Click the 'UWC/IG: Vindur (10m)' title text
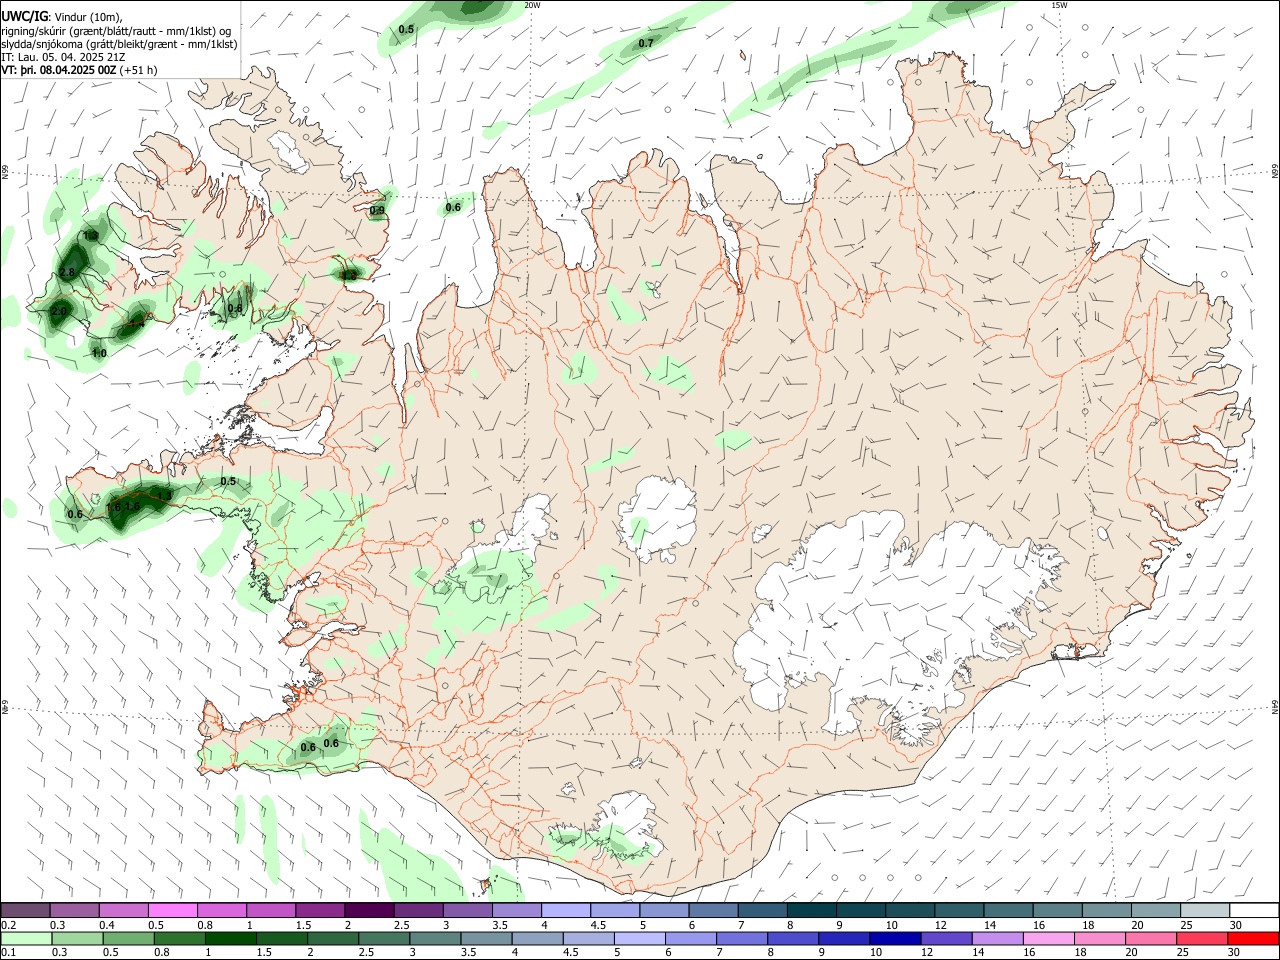Viewport: 1280px width, 960px height. point(62,16)
